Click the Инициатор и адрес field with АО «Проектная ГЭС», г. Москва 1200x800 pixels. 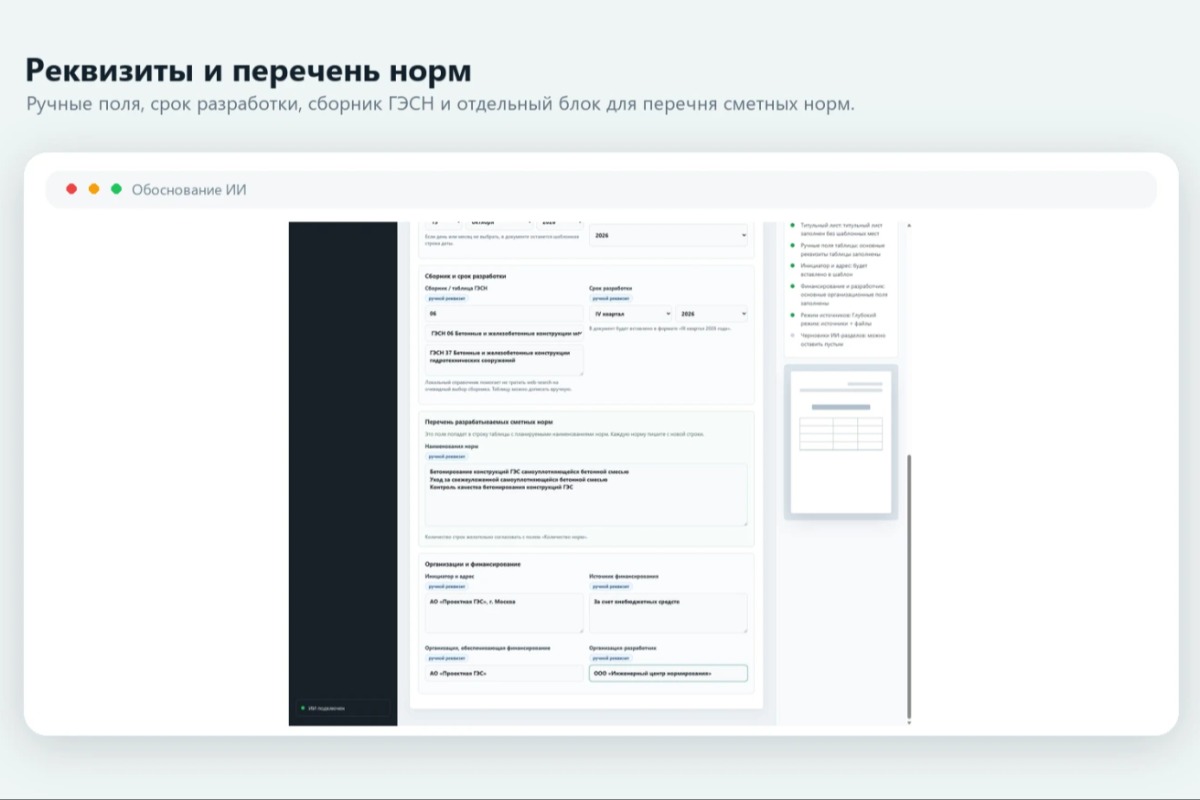pyautogui.click(x=504, y=613)
